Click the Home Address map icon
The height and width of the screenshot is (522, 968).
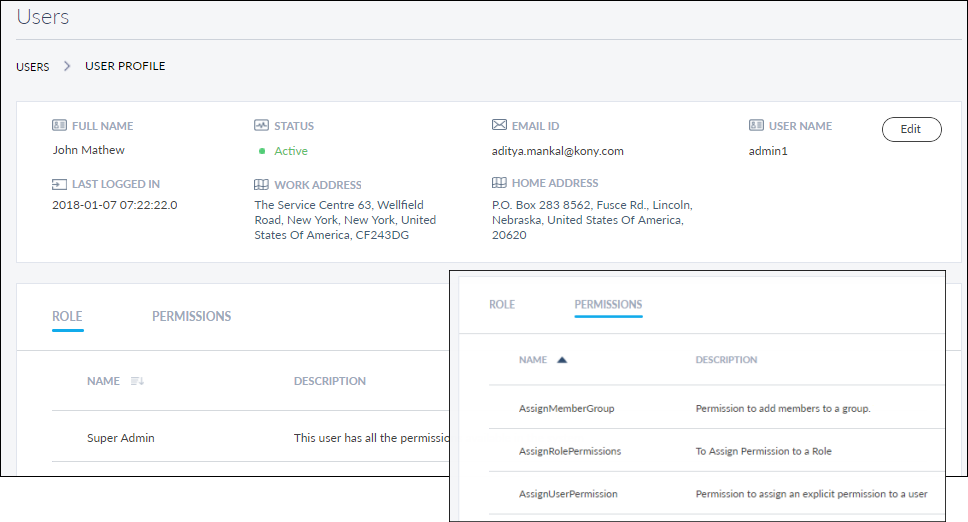[499, 184]
